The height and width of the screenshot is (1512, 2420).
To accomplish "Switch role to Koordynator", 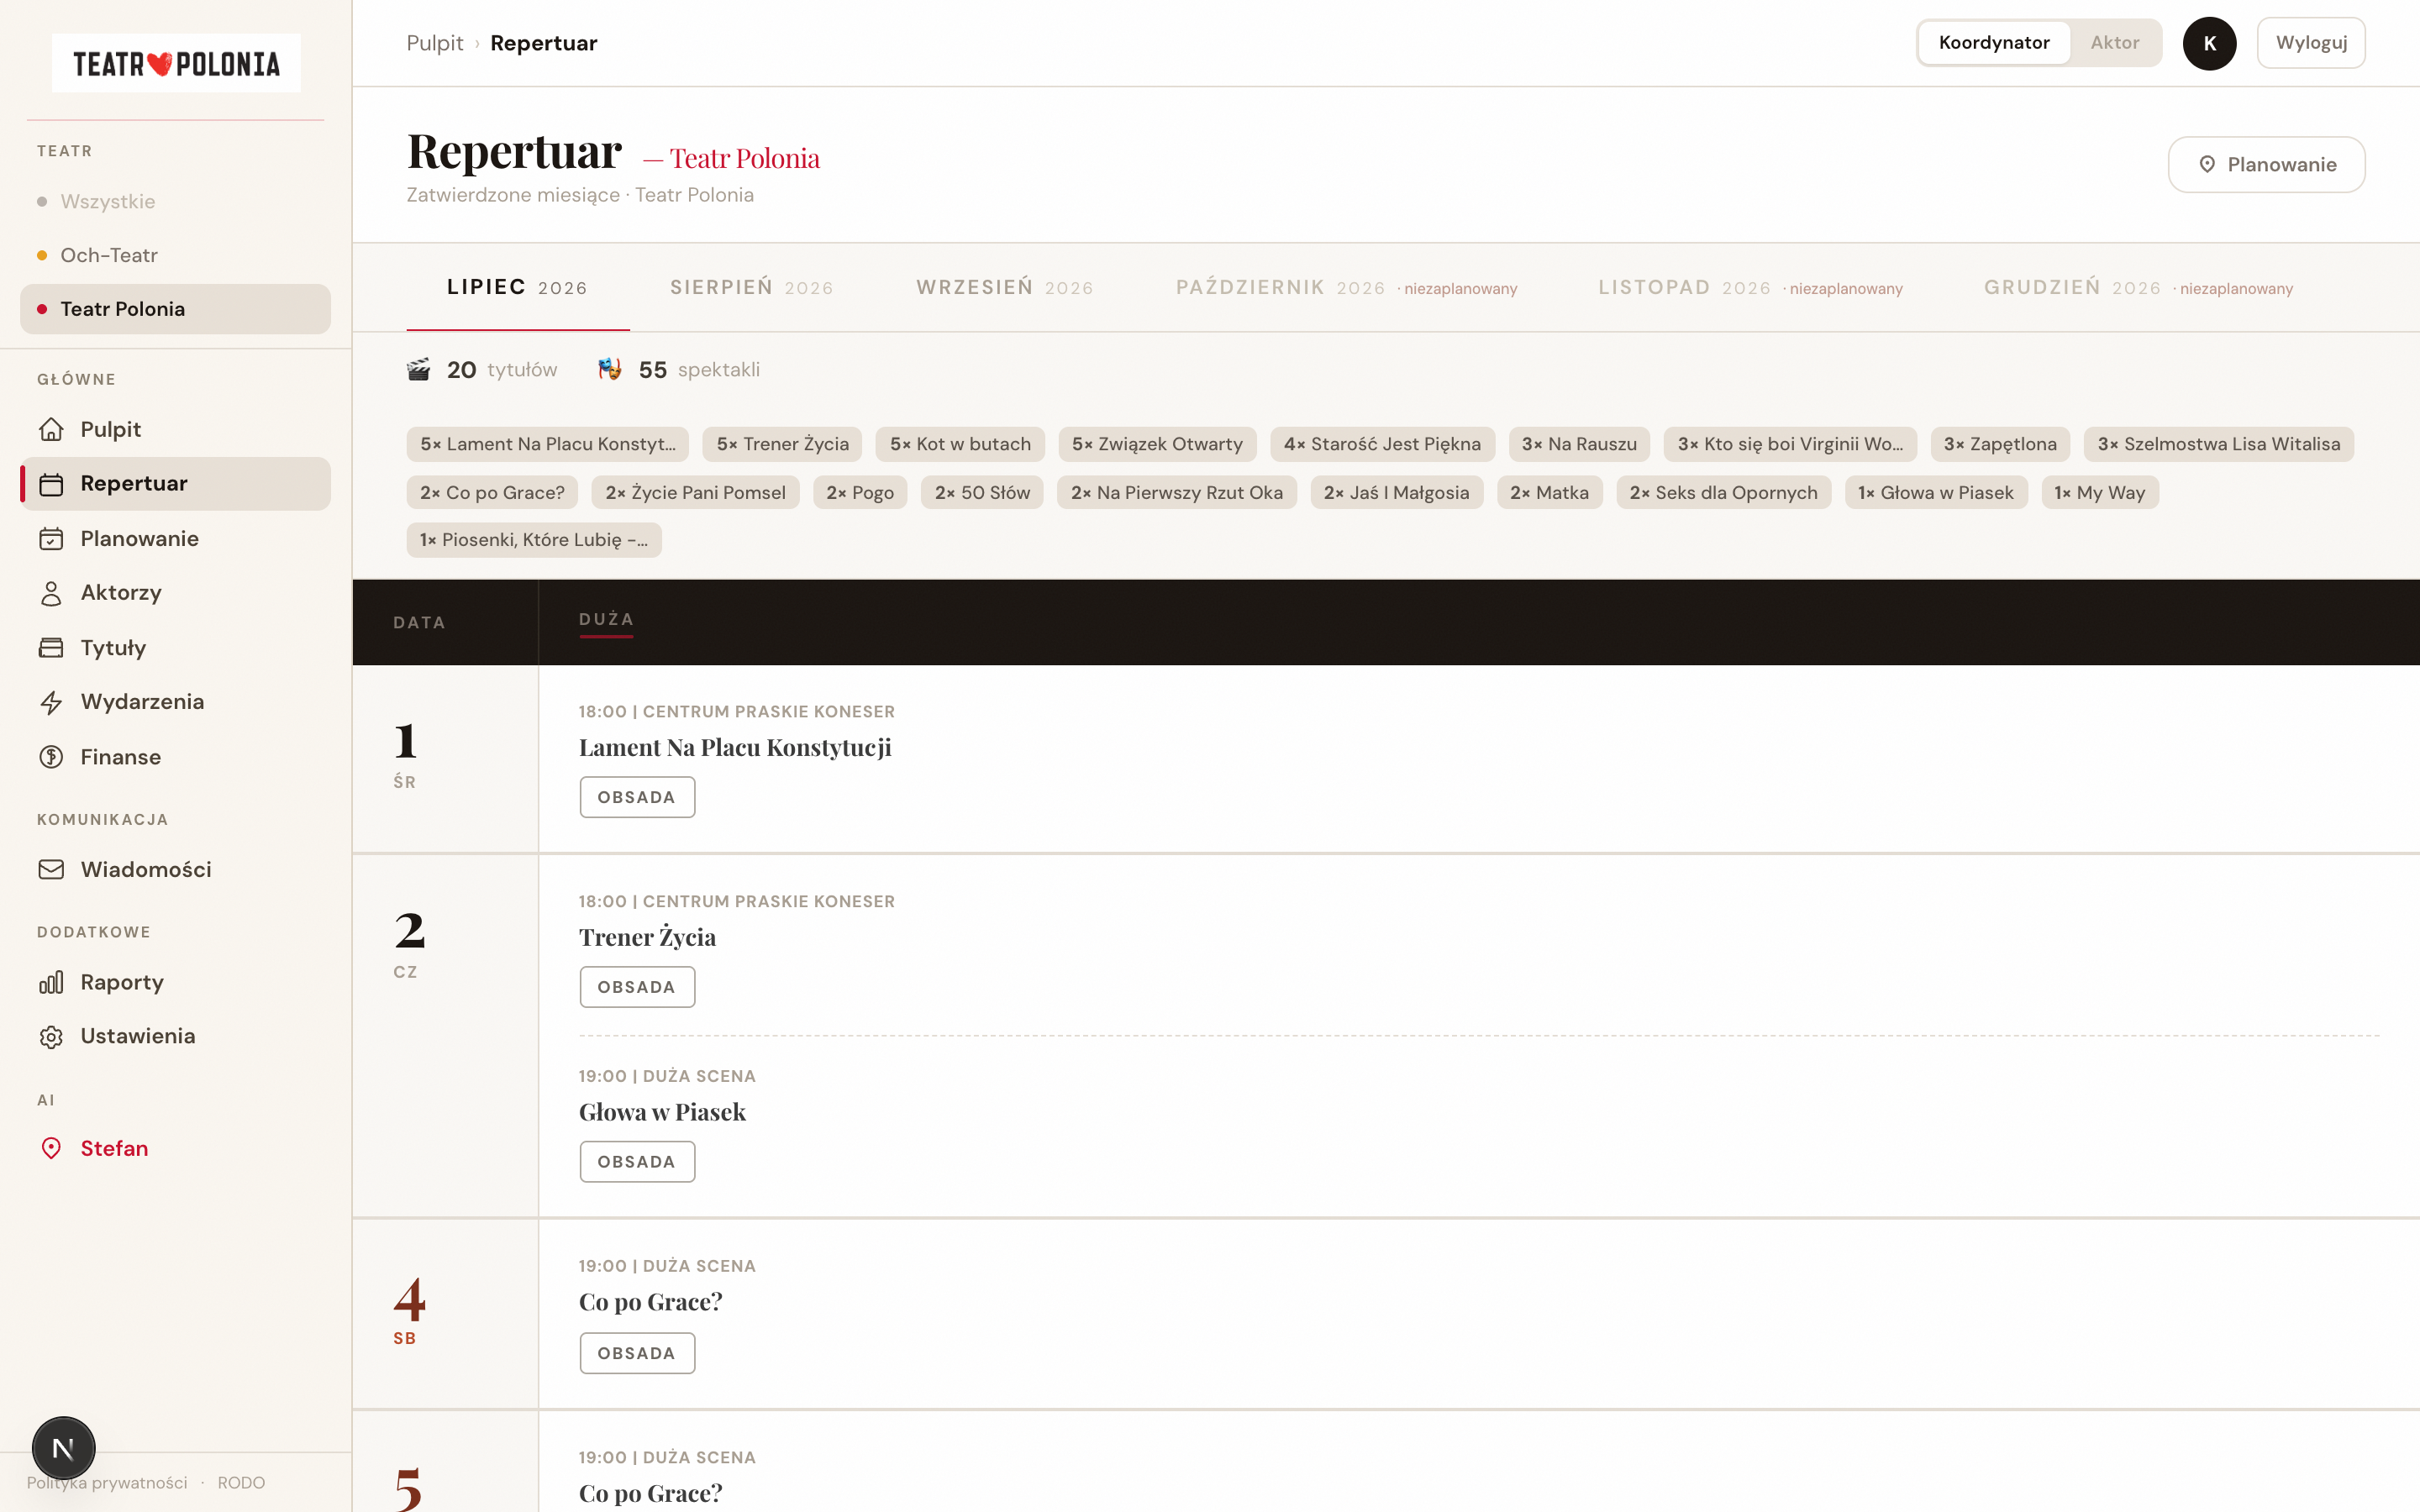I will 1994,43.
